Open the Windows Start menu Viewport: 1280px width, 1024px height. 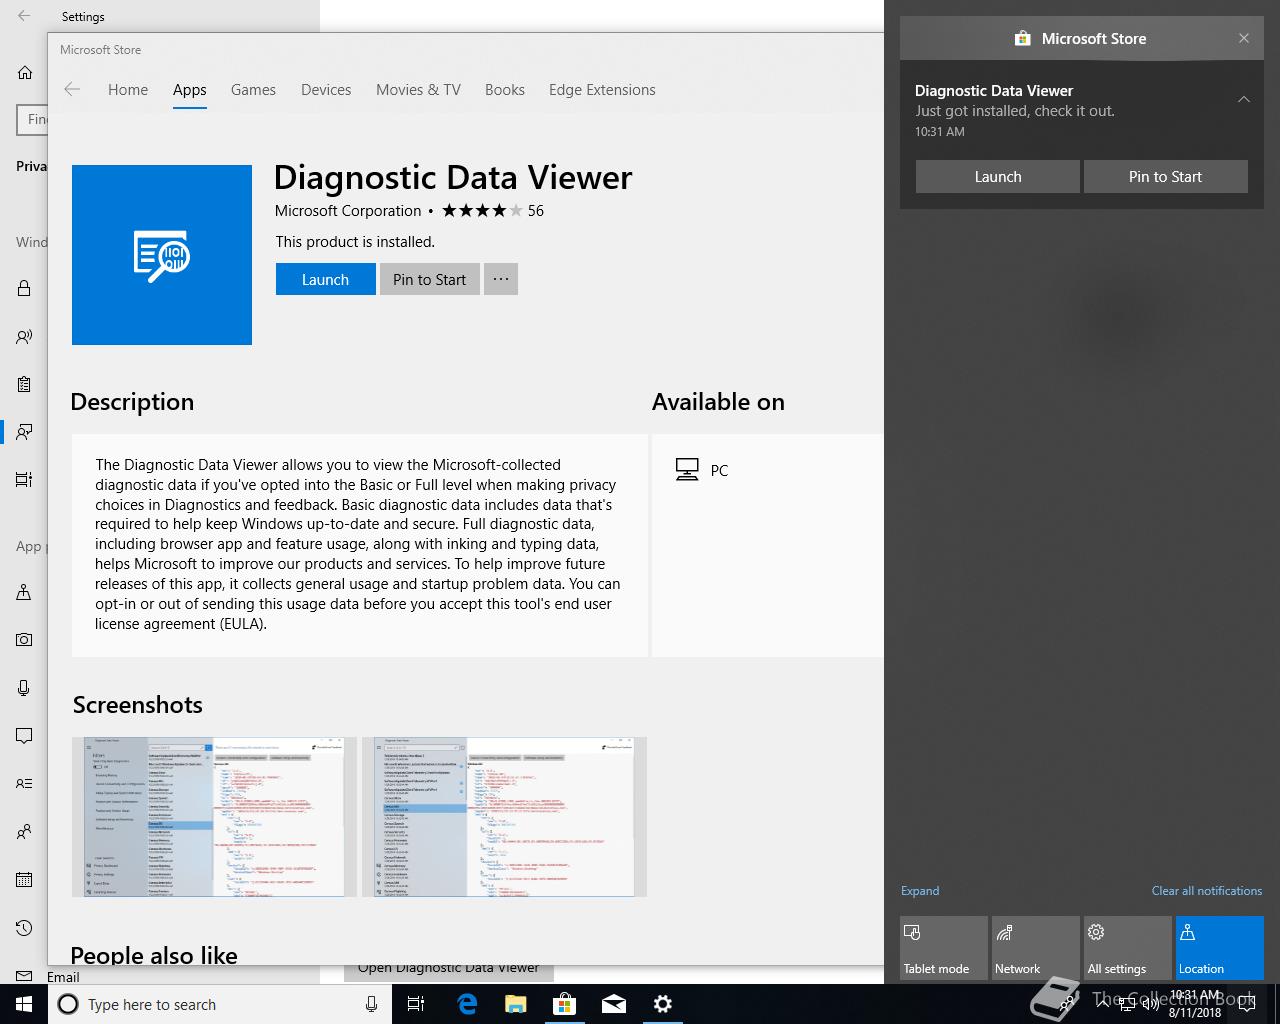pos(24,1004)
